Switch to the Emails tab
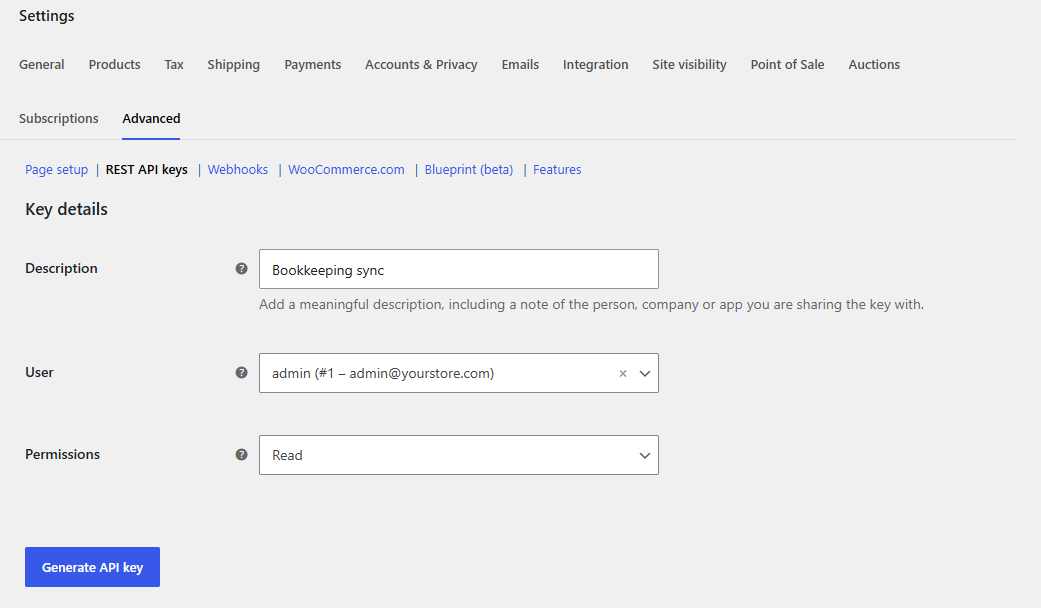This screenshot has width=1041, height=608. tap(520, 64)
